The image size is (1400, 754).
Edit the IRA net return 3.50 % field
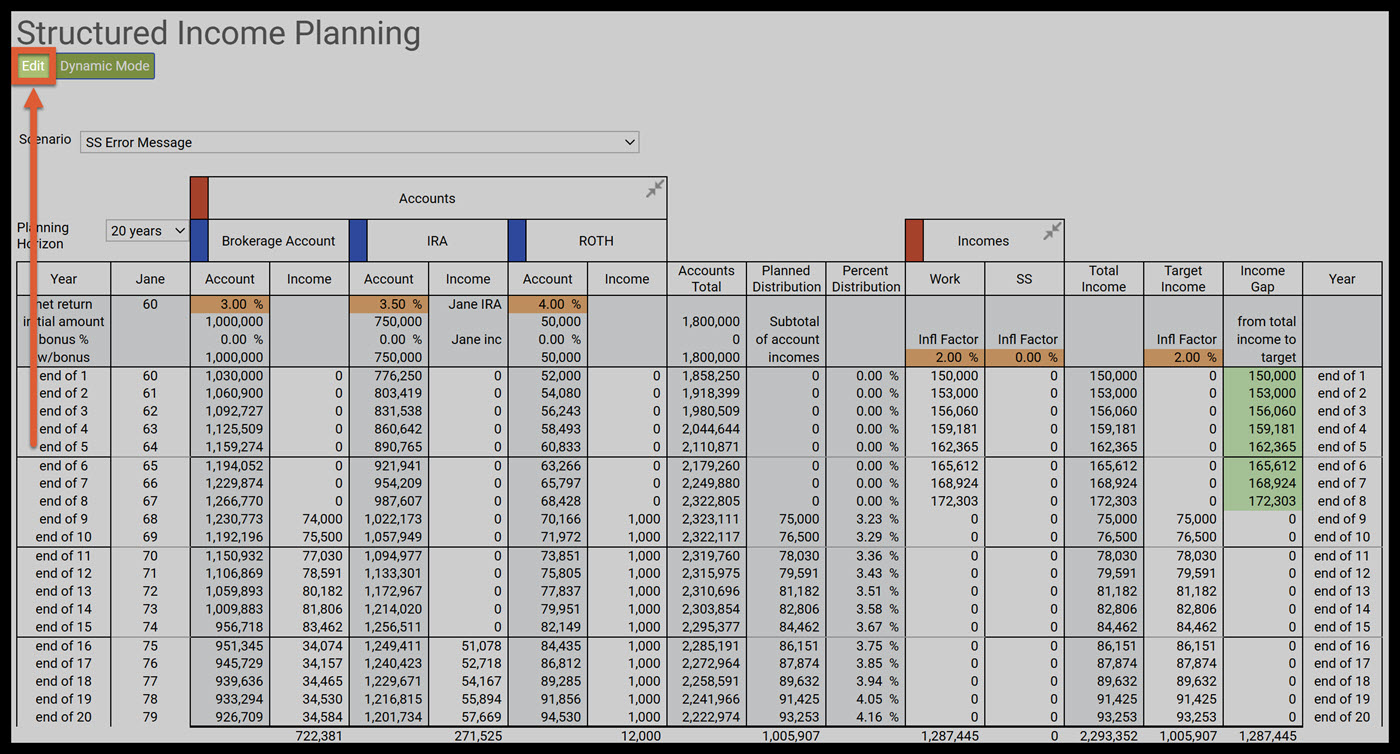point(389,304)
